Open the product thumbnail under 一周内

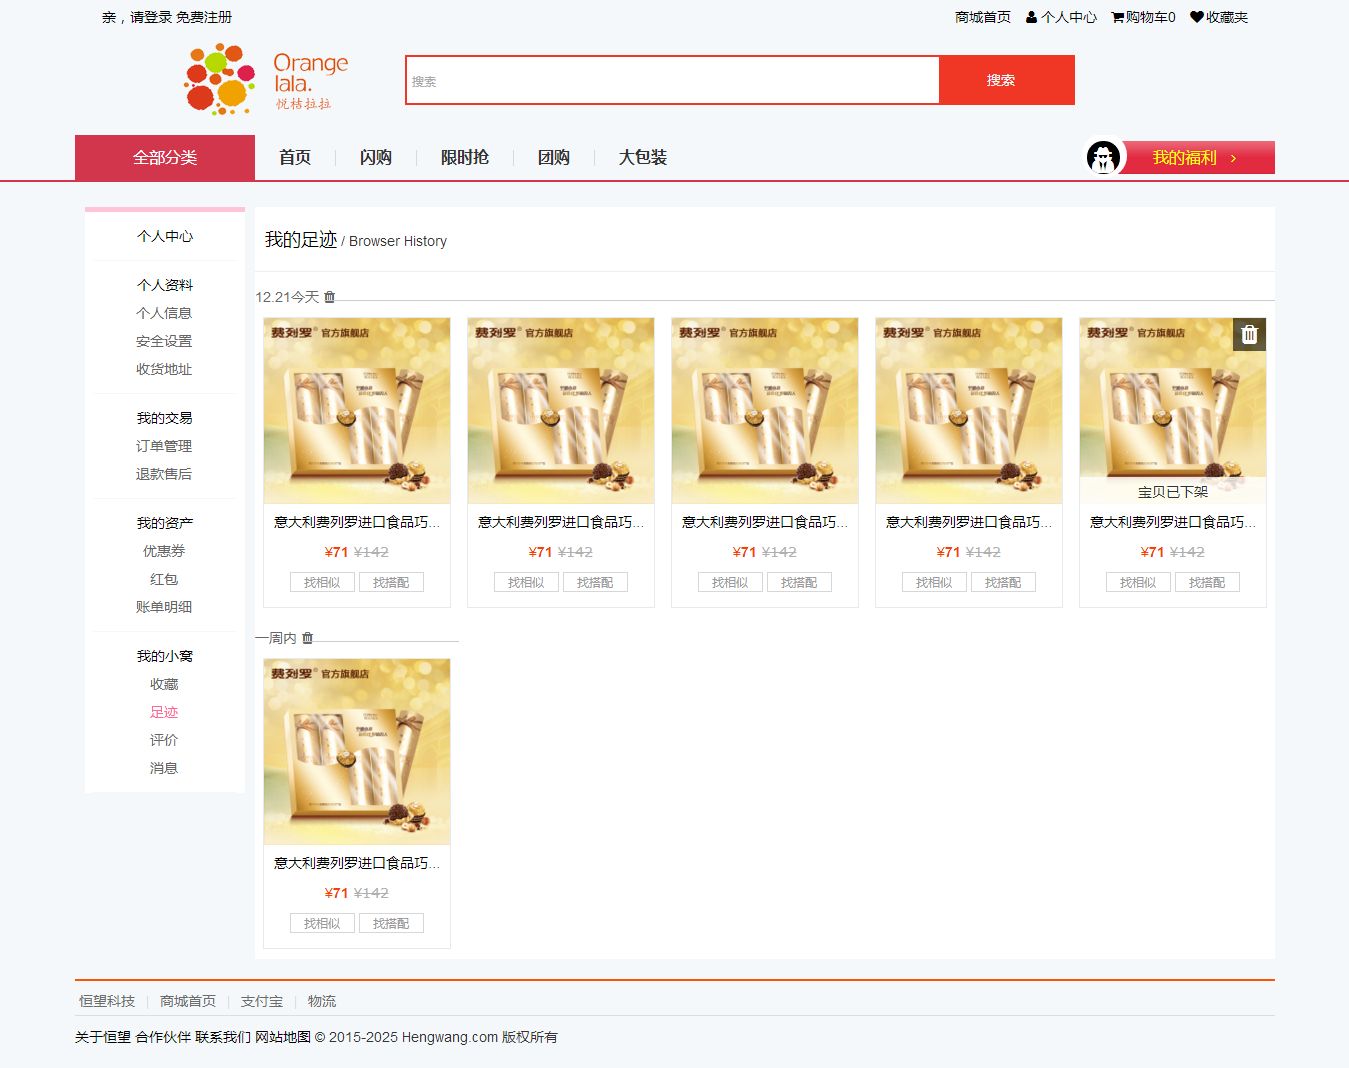pyautogui.click(x=357, y=752)
